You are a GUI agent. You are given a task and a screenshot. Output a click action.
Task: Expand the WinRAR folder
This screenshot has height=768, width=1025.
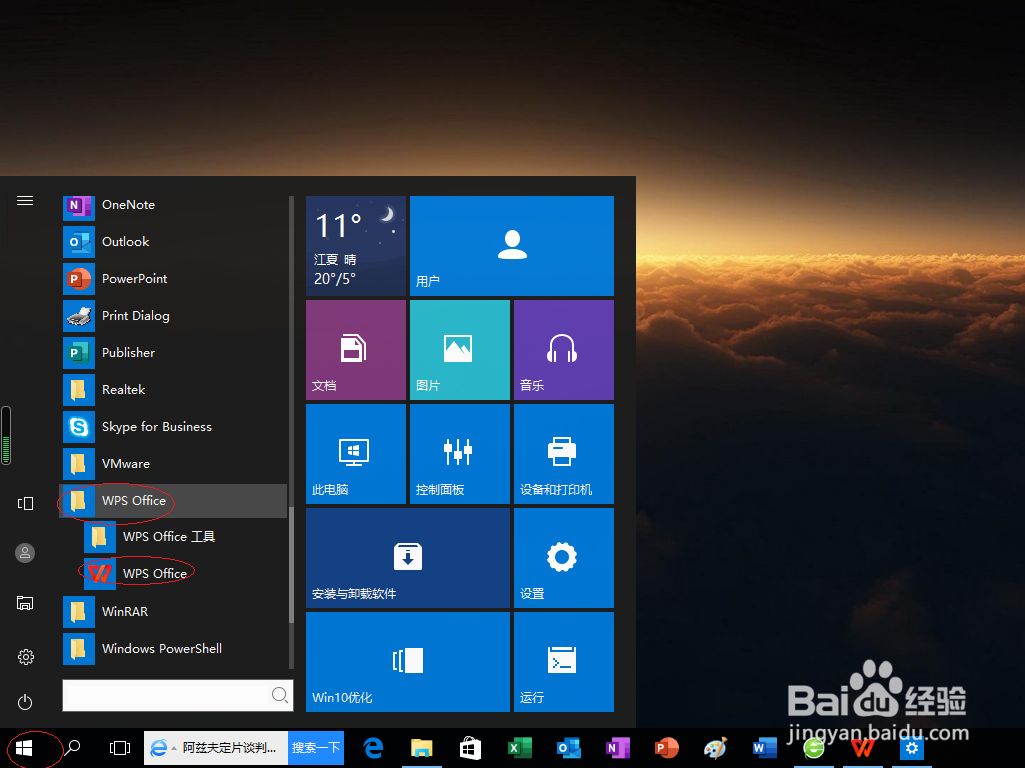175,612
